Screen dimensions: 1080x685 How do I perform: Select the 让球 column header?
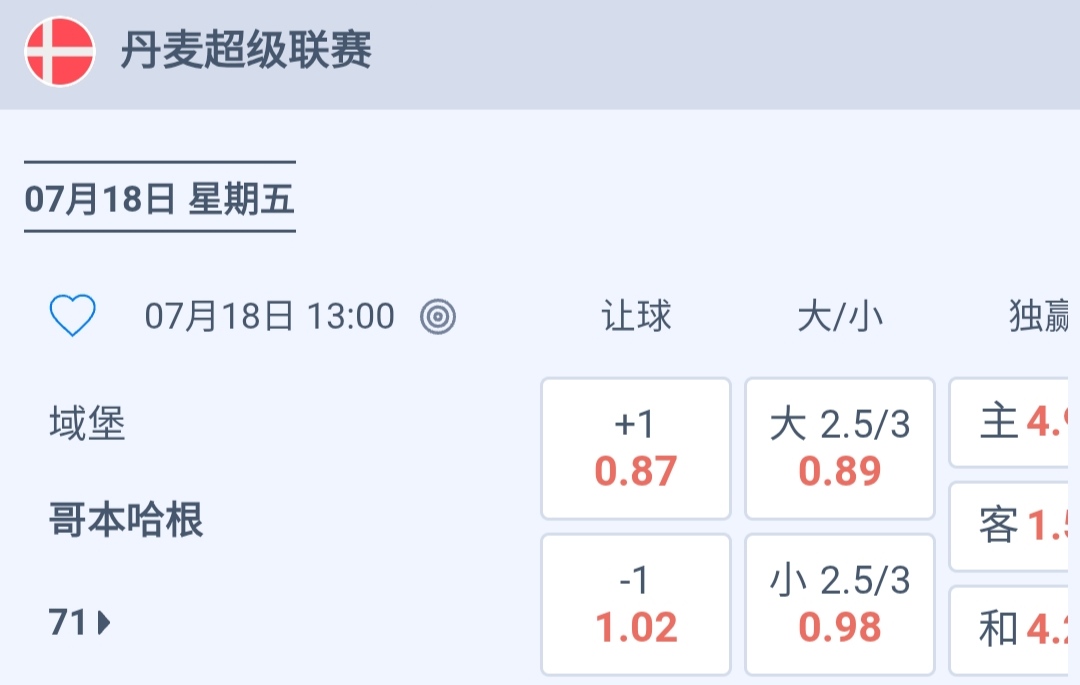coord(636,317)
